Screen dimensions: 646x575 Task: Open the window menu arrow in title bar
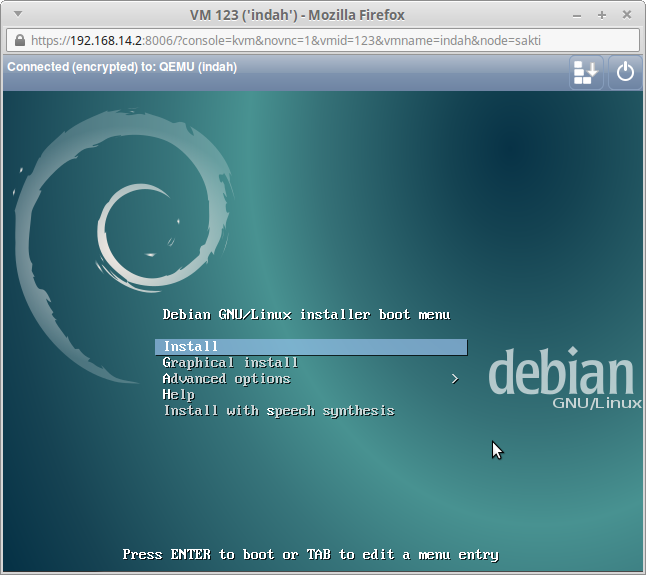click(18, 14)
